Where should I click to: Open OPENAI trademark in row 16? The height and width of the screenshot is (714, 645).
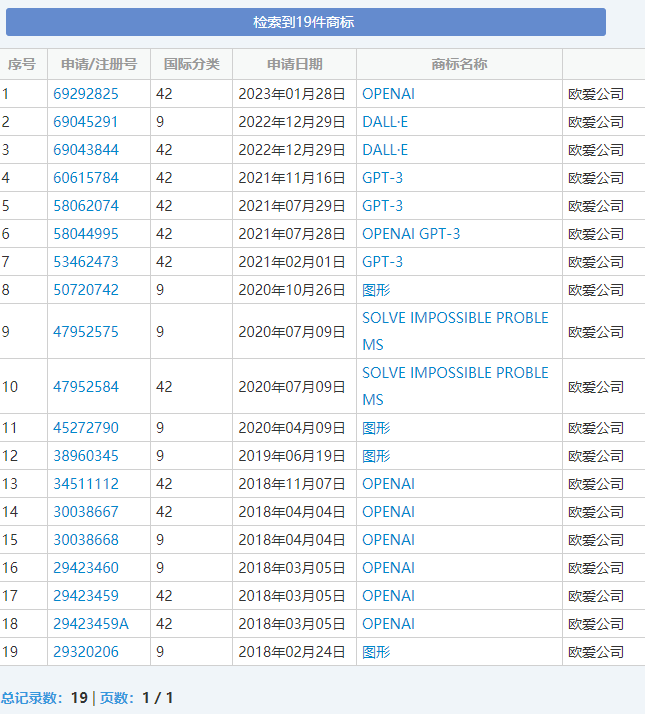389,568
